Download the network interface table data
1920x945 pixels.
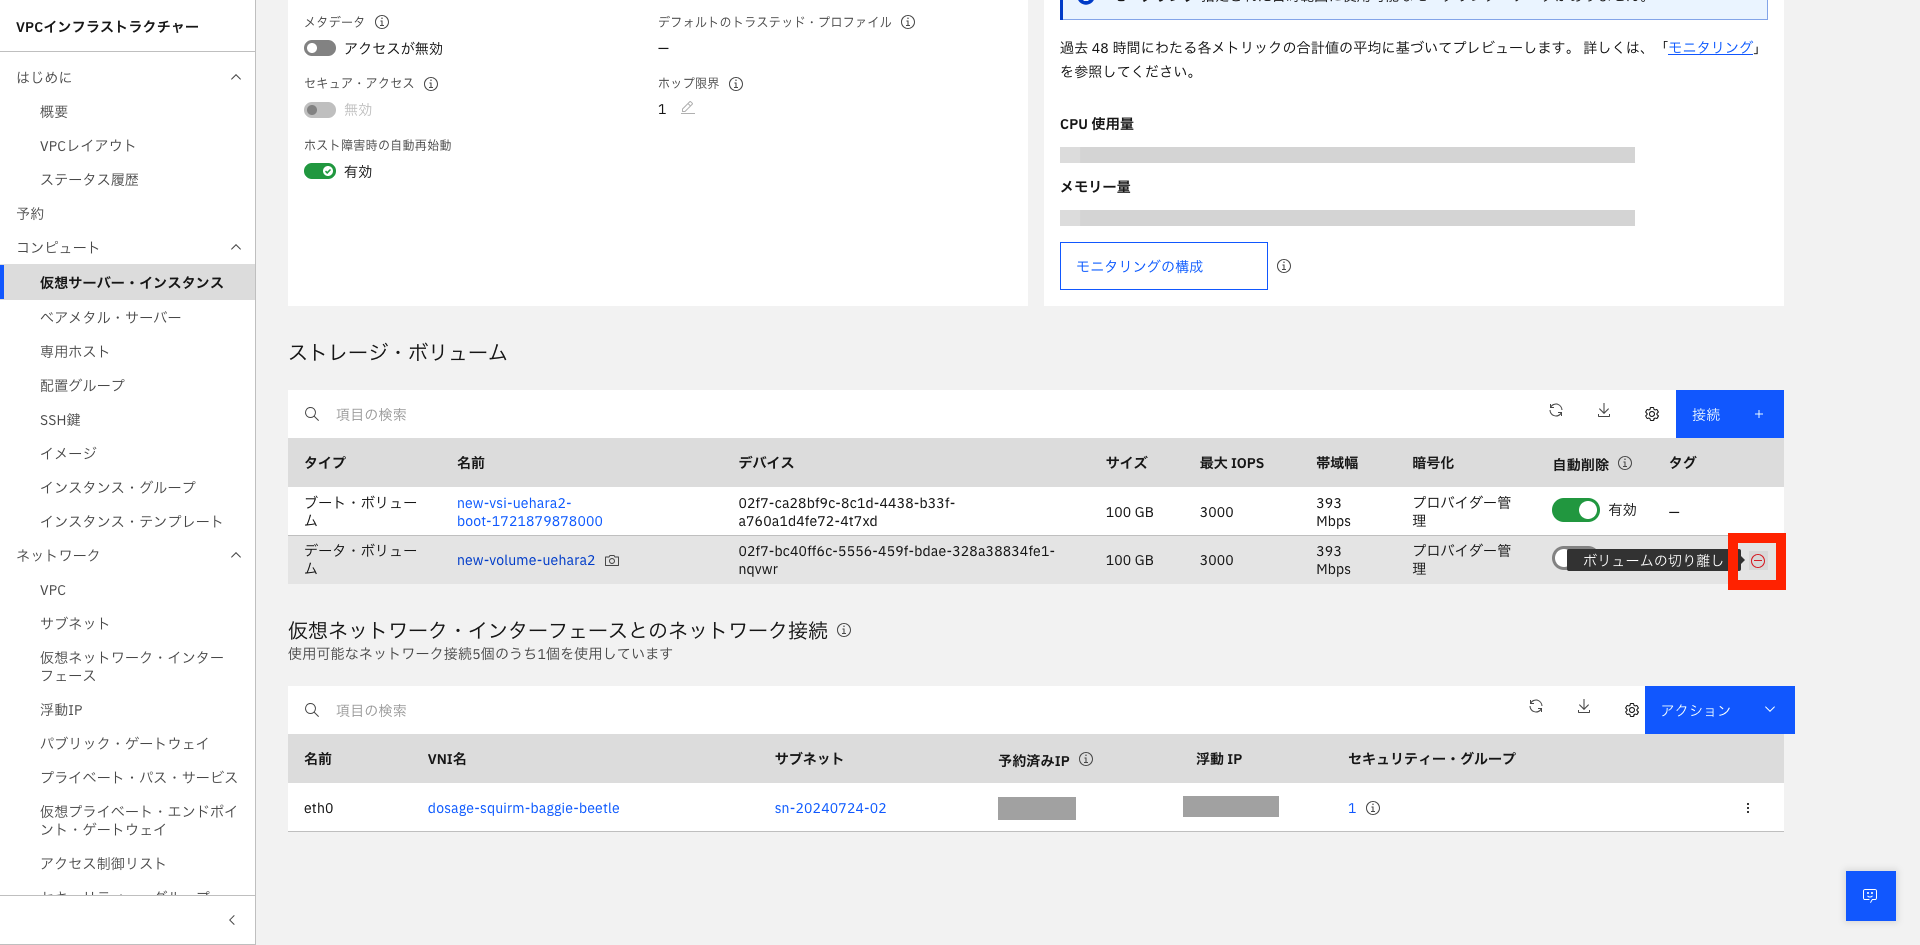(x=1584, y=707)
